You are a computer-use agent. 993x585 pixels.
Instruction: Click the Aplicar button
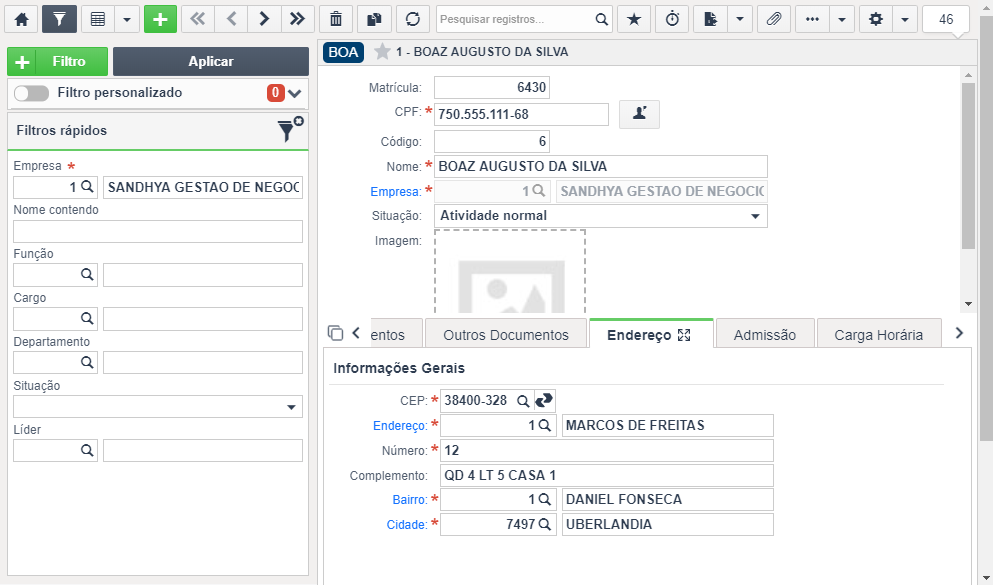[211, 61]
